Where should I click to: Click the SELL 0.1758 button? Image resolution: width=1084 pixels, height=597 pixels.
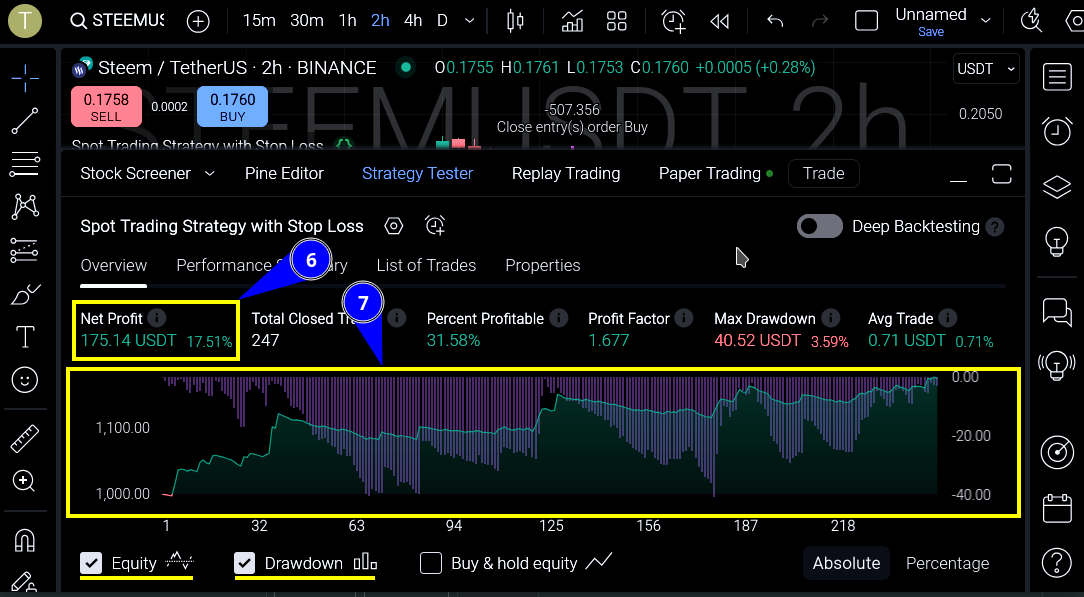pos(106,107)
